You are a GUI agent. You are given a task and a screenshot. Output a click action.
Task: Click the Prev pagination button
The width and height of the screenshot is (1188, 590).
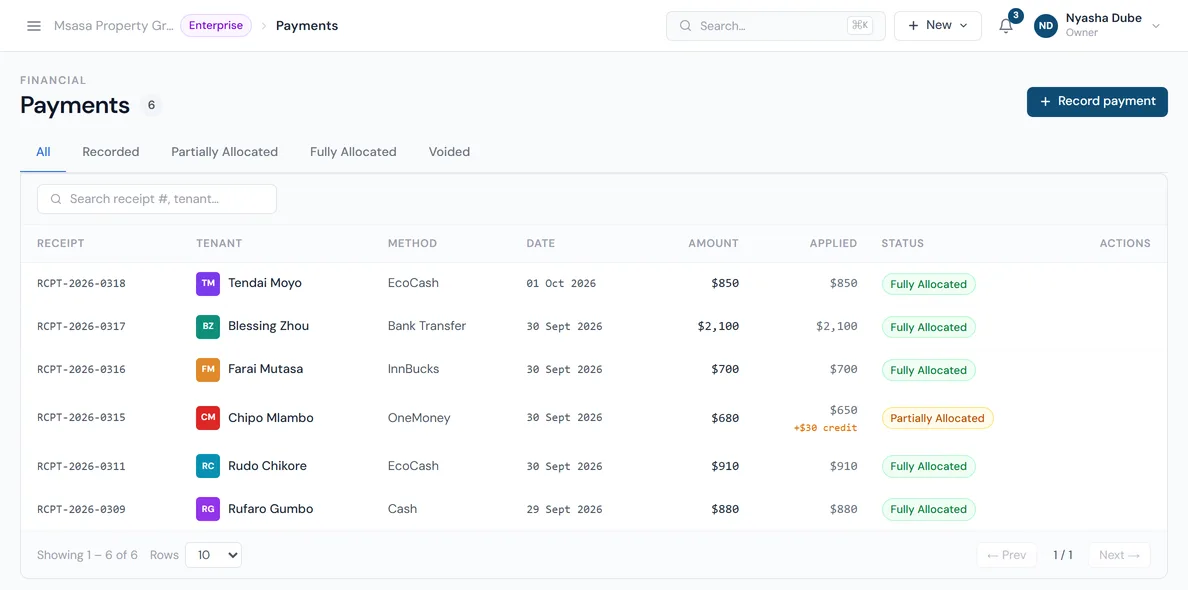pyautogui.click(x=1006, y=555)
